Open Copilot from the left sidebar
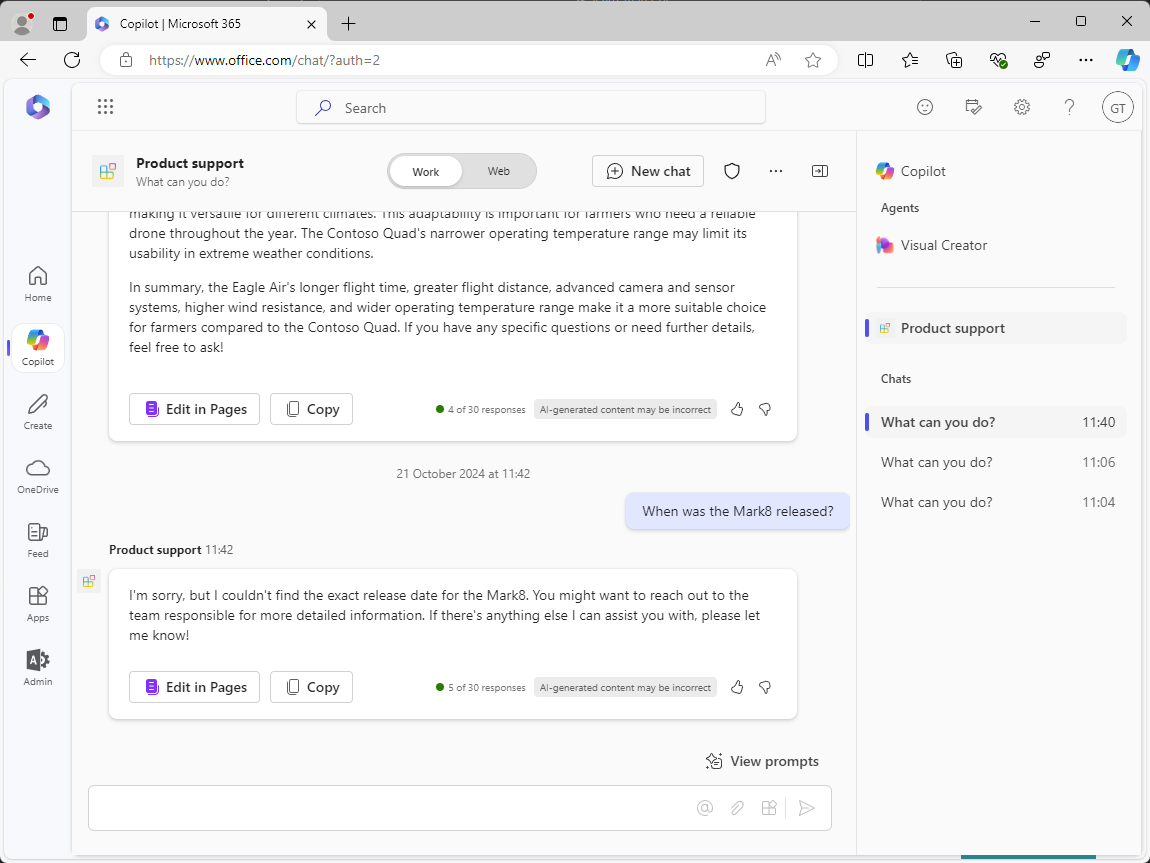The height and width of the screenshot is (863, 1150). point(38,348)
